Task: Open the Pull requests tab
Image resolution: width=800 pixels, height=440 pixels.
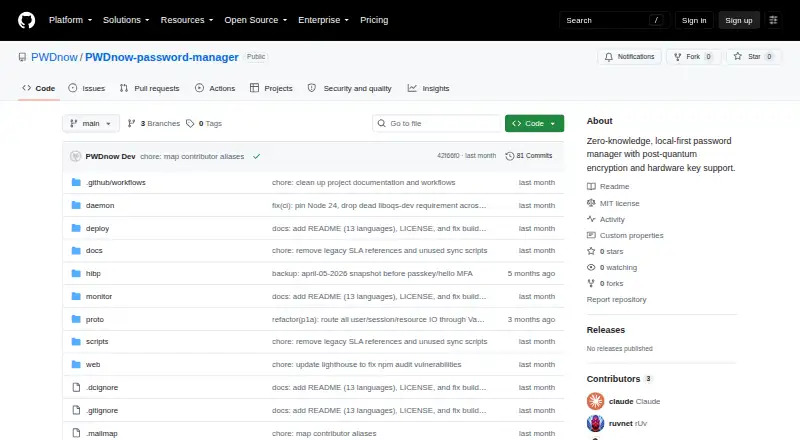Action: (x=149, y=88)
